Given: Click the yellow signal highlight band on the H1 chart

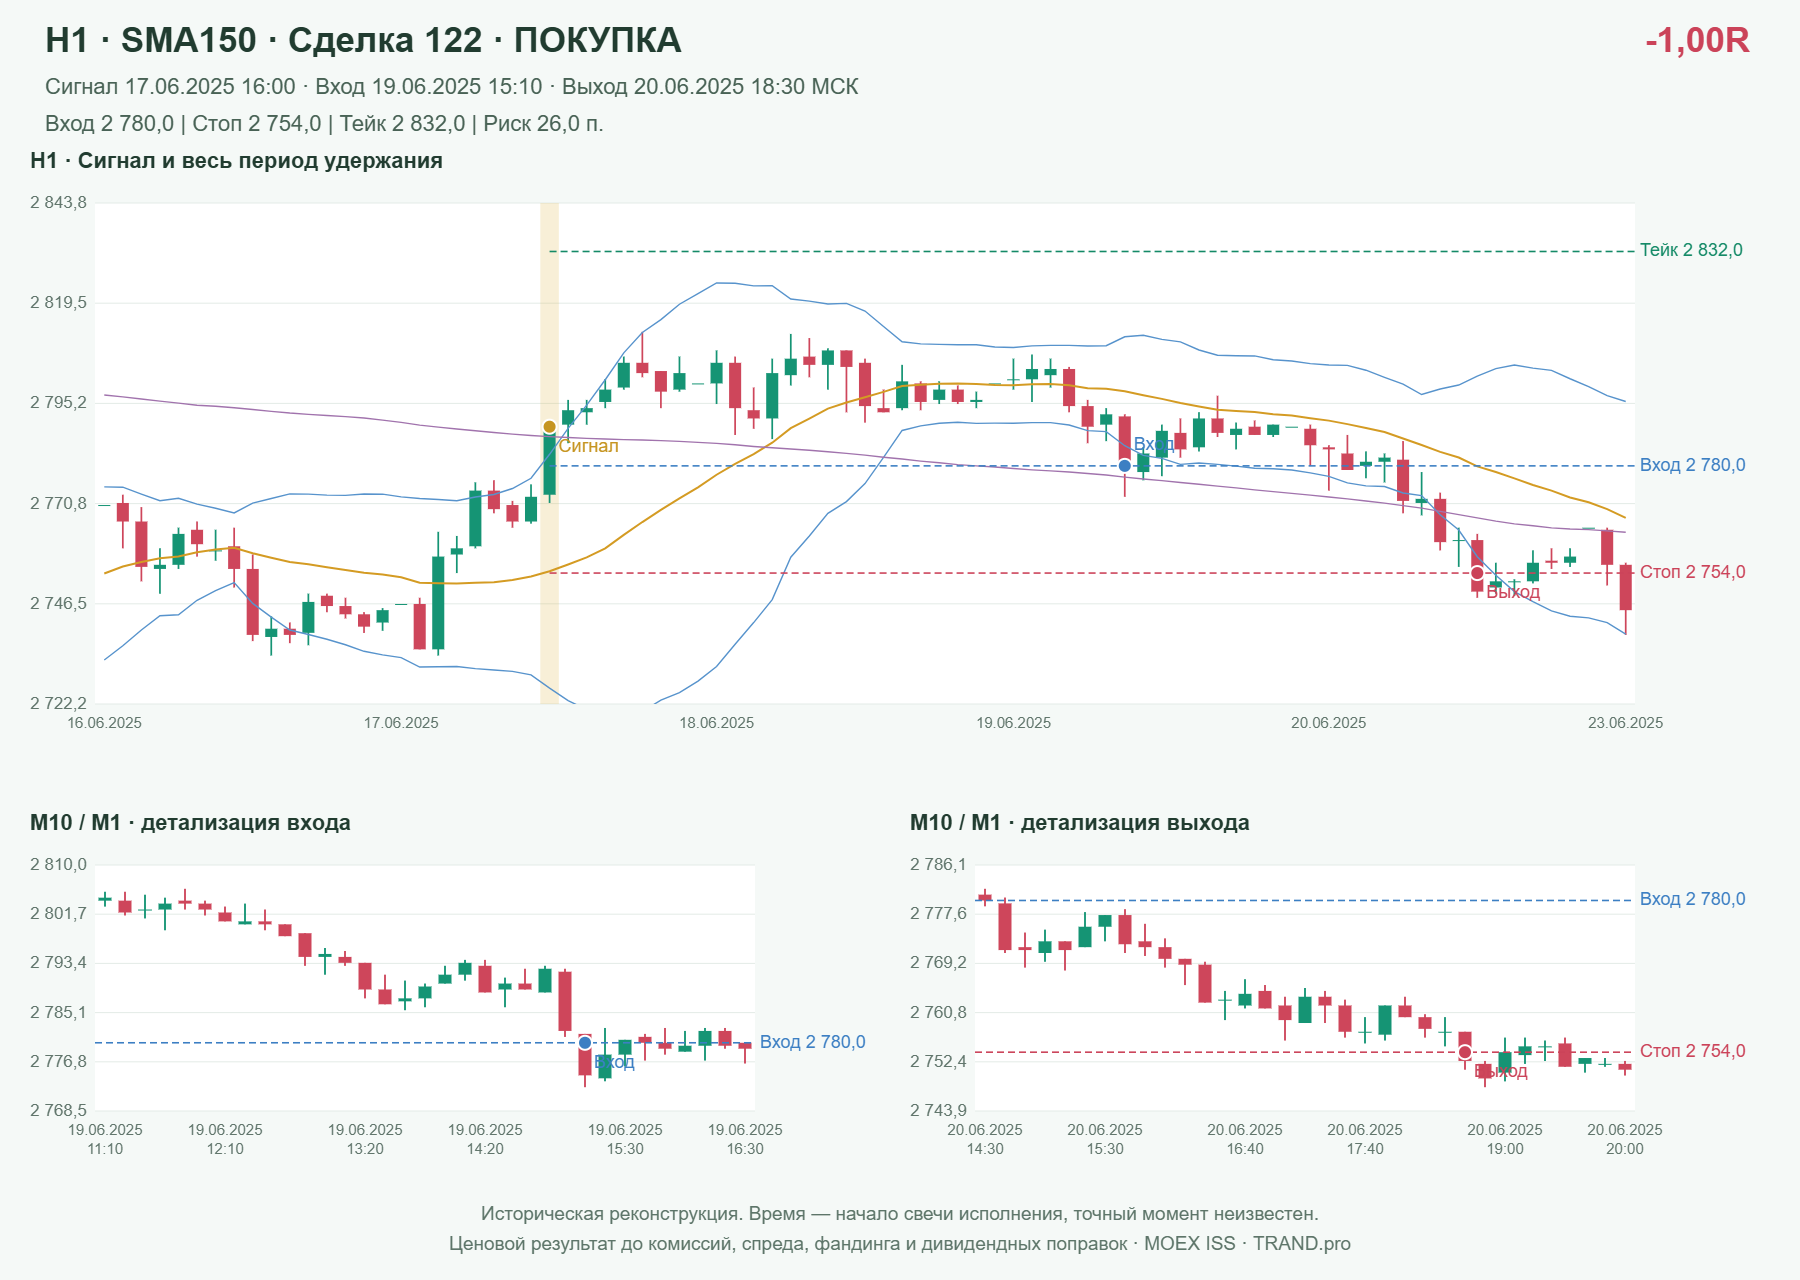Looking at the screenshot, I should point(549,453).
